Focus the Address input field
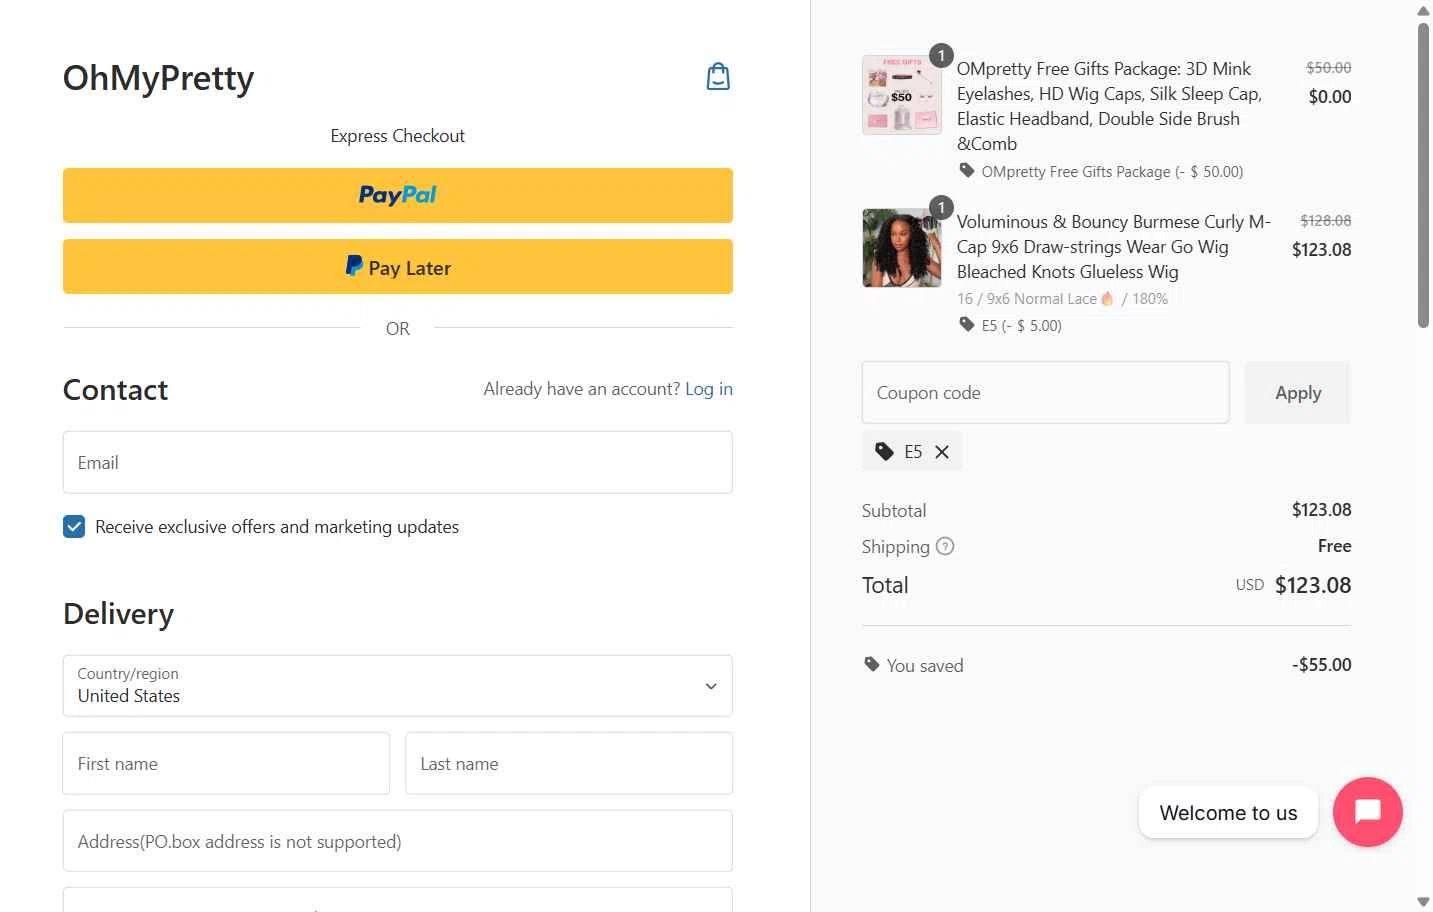The image size is (1433, 912). [398, 841]
